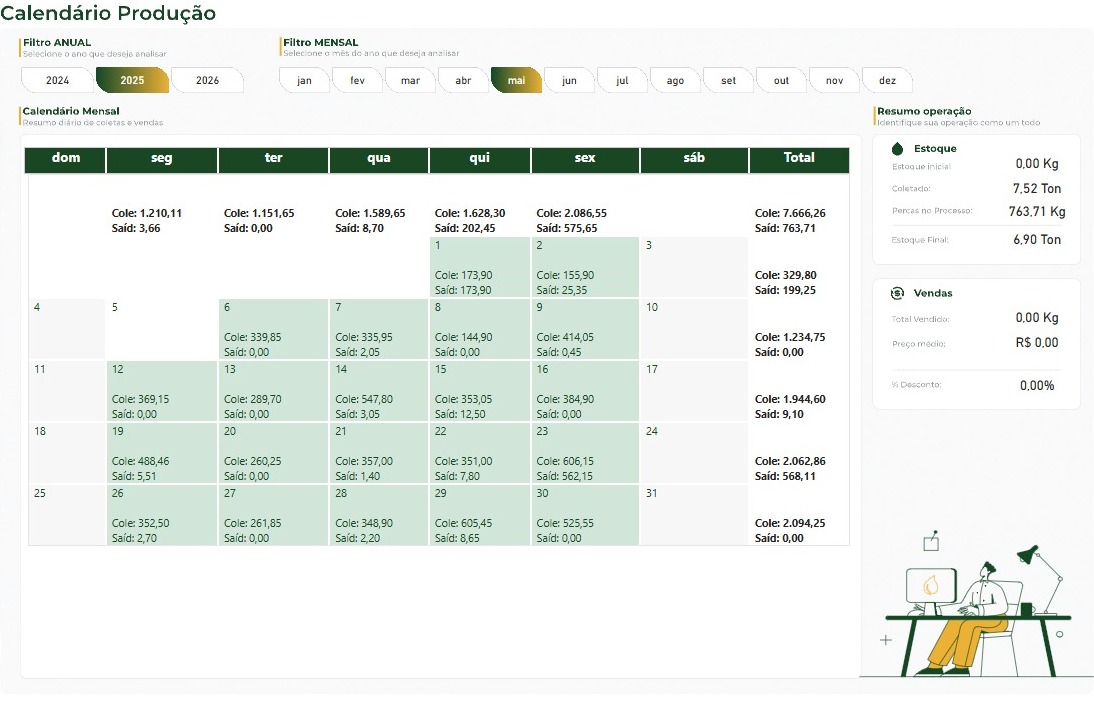Select Saturday day 31 cell
The width and height of the screenshot is (1094, 706).
pyautogui.click(x=694, y=516)
